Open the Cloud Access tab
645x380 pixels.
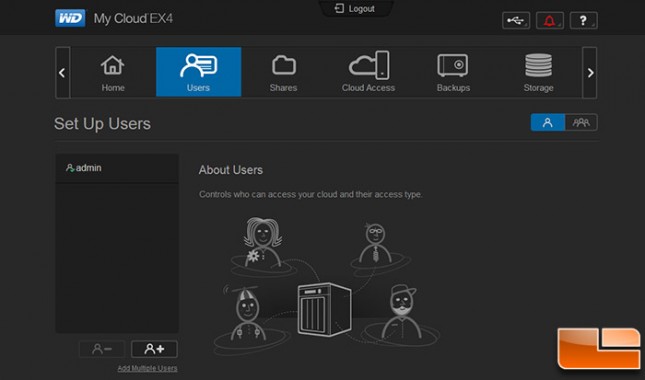(x=368, y=72)
